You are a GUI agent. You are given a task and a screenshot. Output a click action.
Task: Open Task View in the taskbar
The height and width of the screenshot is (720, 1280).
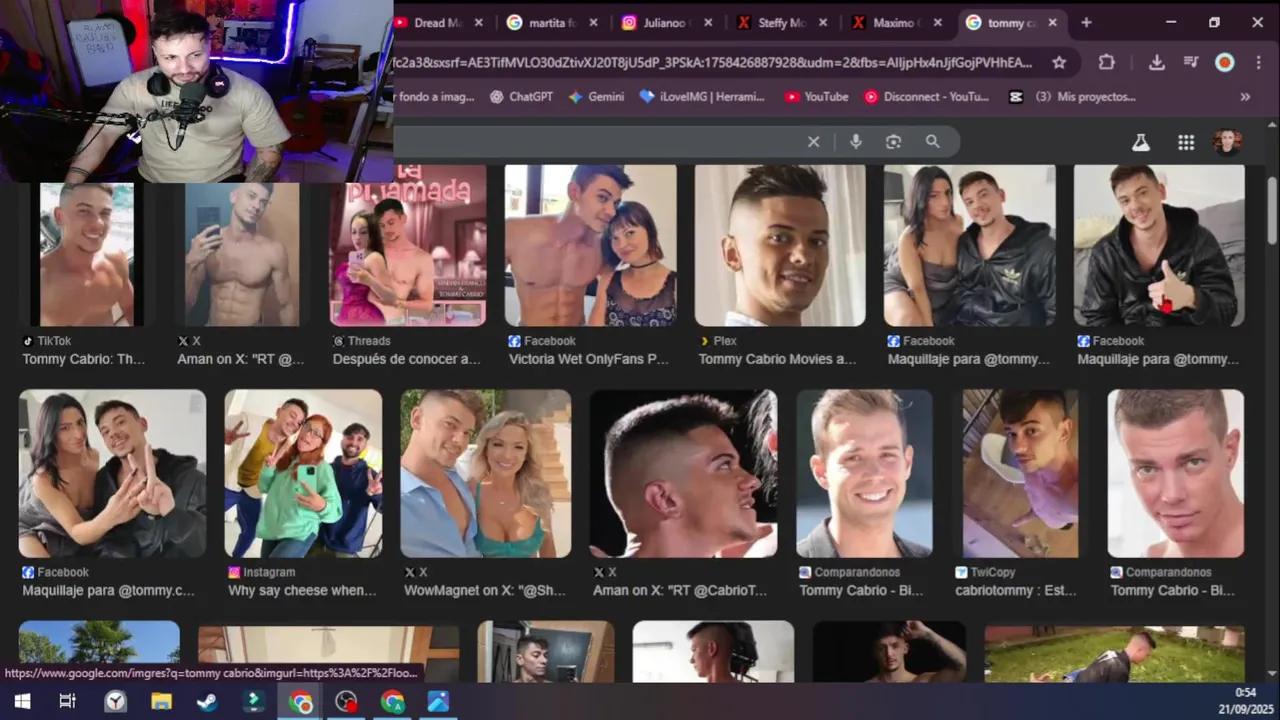(68, 702)
